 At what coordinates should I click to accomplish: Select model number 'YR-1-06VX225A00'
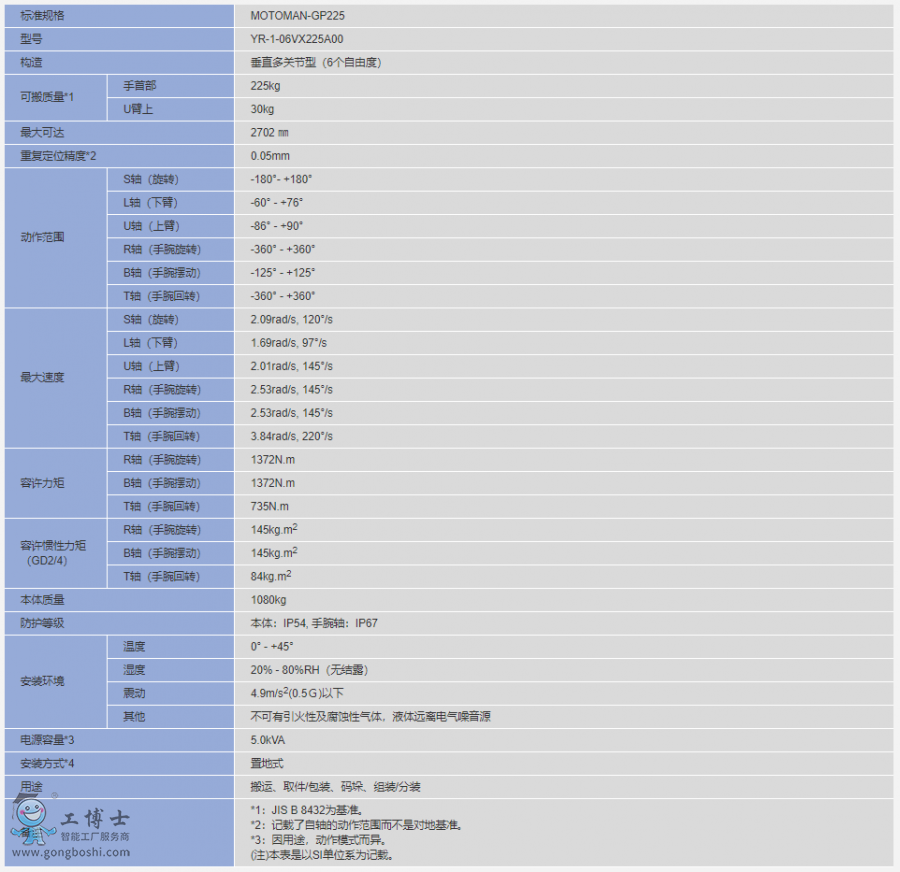(x=297, y=39)
